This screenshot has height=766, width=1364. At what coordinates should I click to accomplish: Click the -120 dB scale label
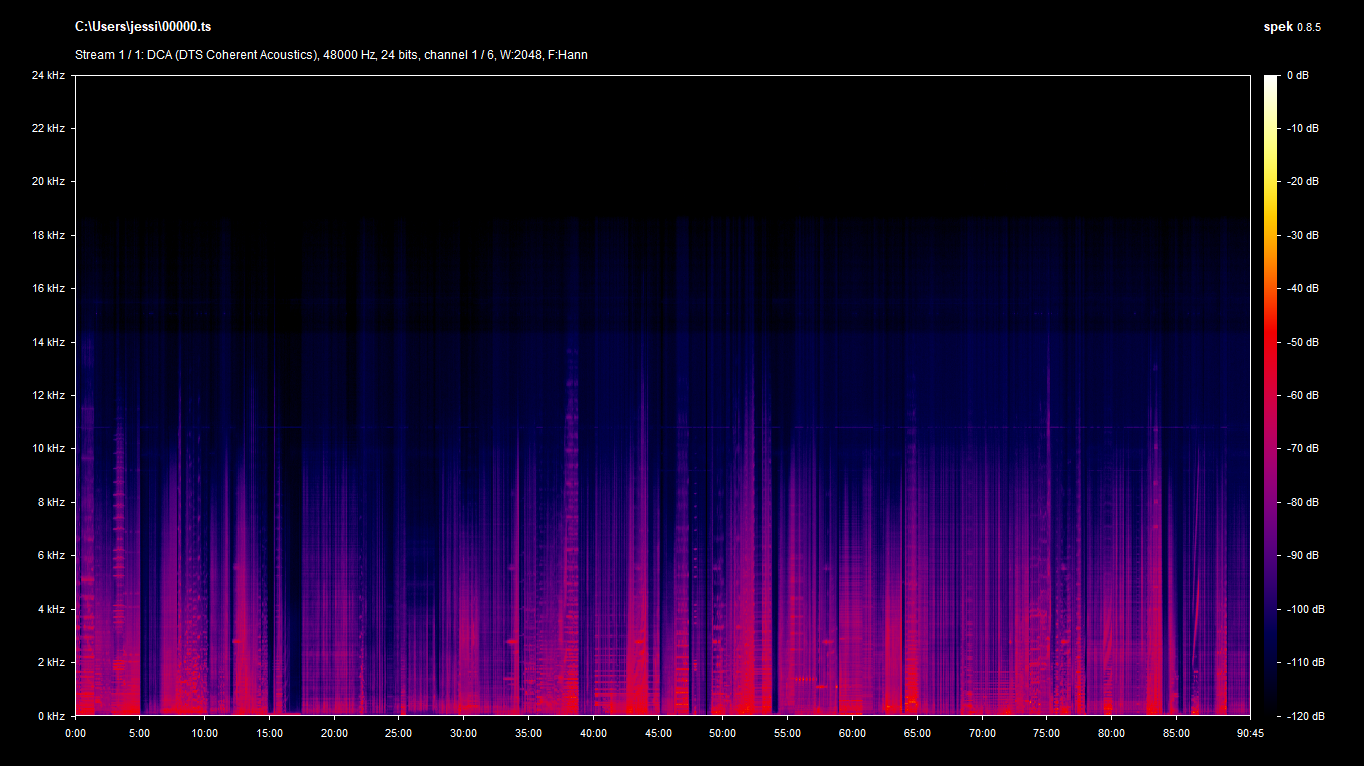pyautogui.click(x=1303, y=715)
